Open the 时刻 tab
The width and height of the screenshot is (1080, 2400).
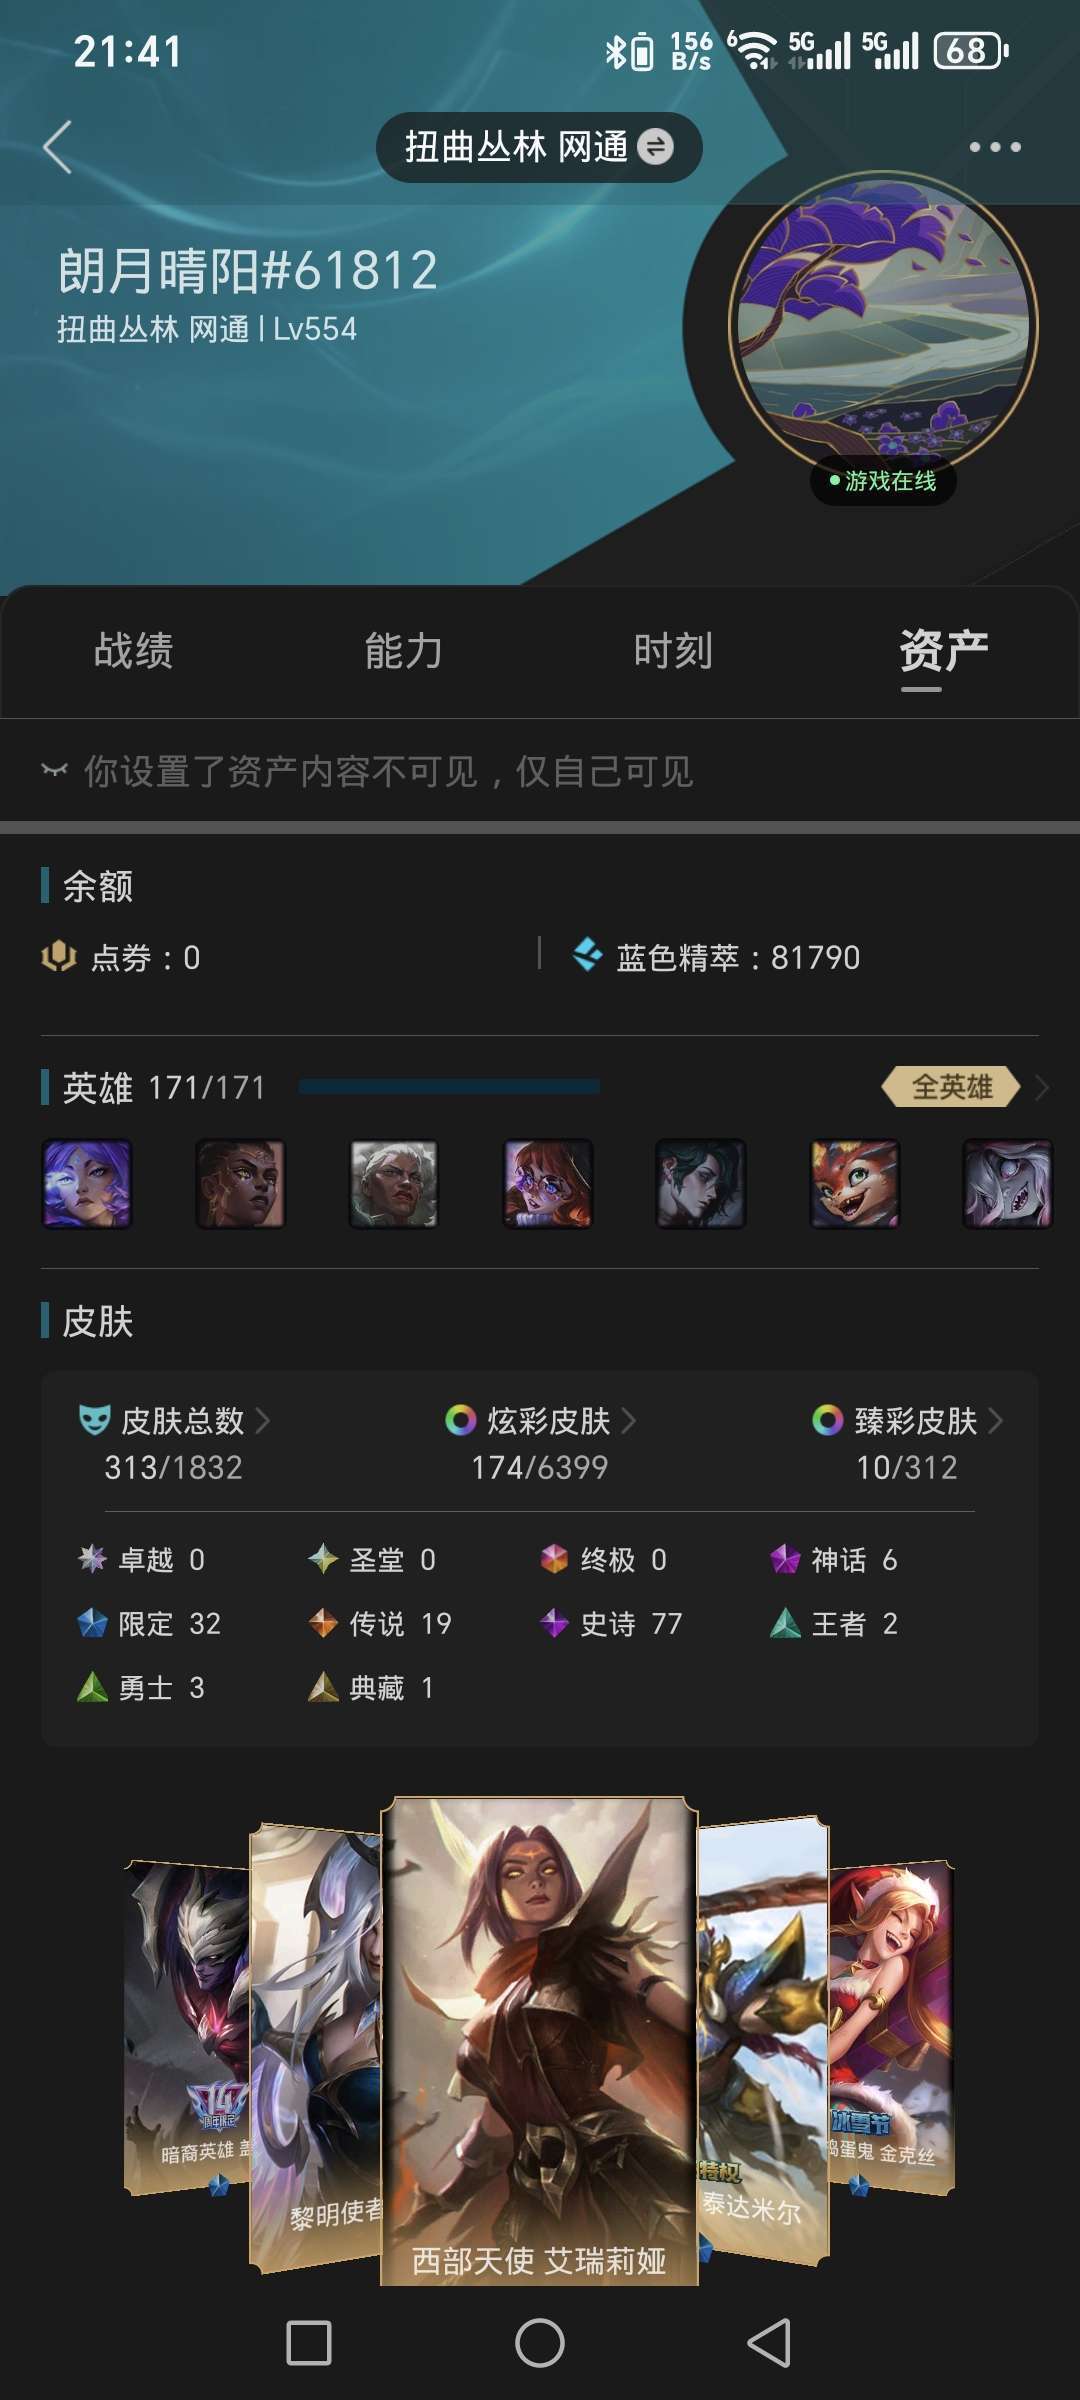tap(673, 651)
